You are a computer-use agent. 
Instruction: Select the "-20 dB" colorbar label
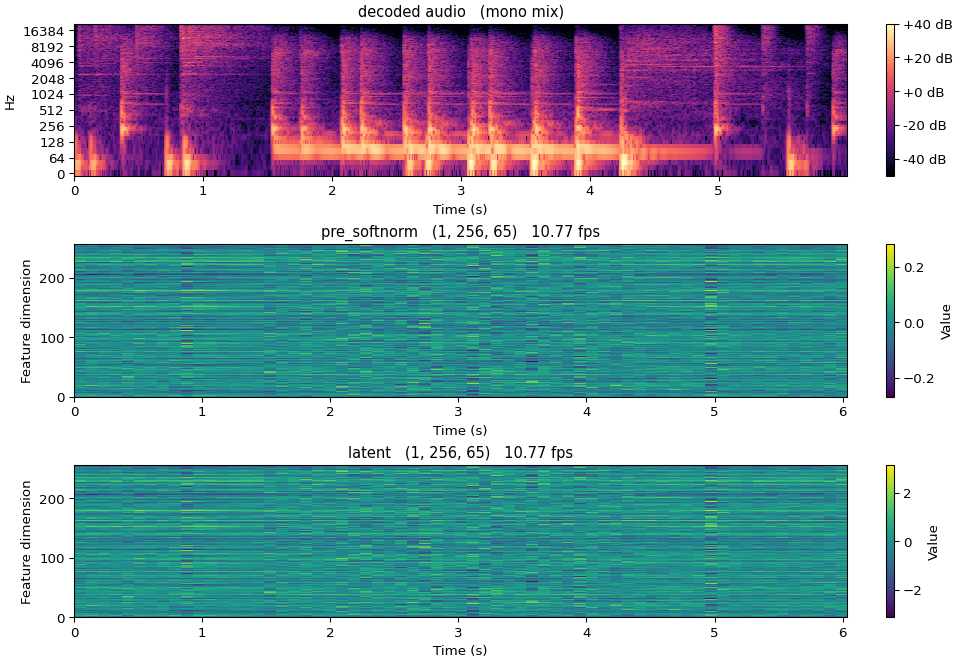click(x=925, y=126)
